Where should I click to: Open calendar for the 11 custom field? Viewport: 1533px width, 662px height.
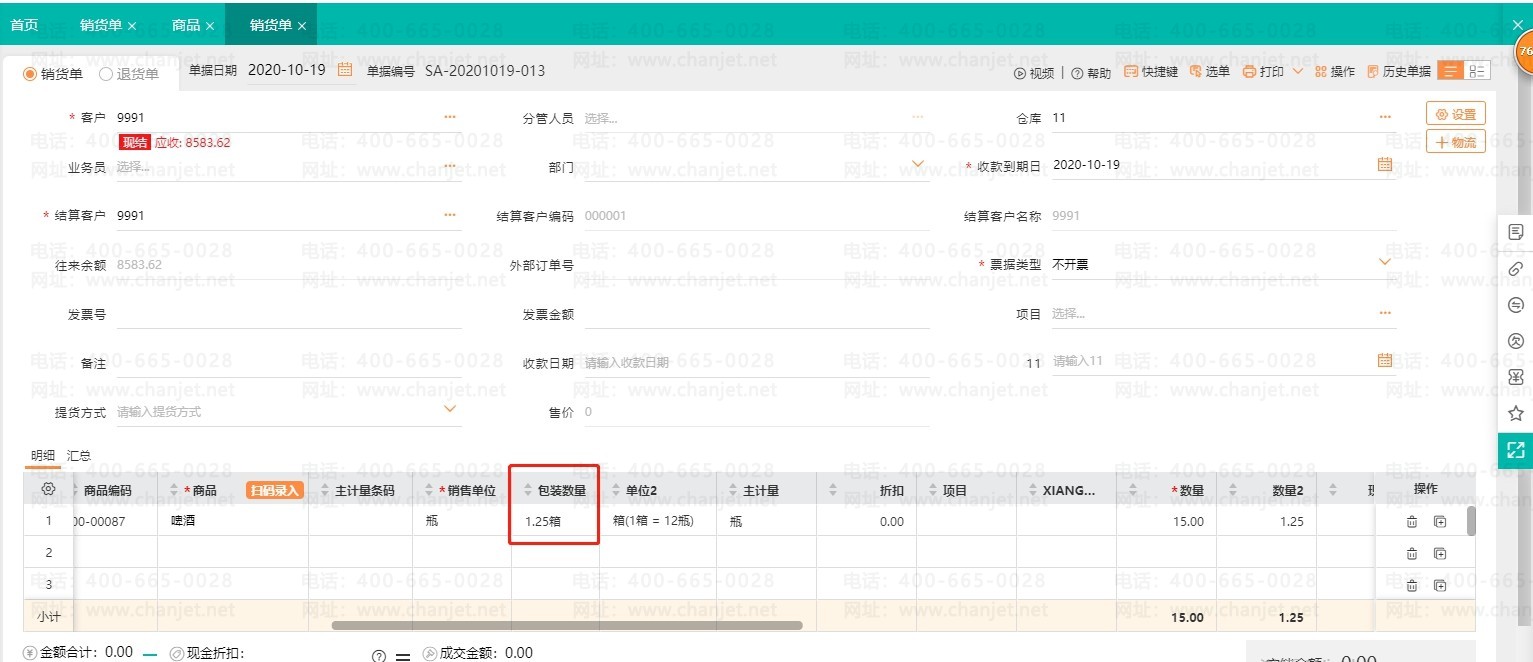pyautogui.click(x=1385, y=360)
